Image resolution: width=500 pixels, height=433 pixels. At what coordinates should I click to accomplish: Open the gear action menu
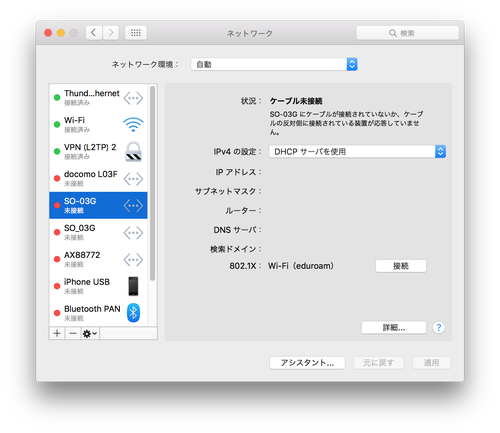tap(90, 333)
